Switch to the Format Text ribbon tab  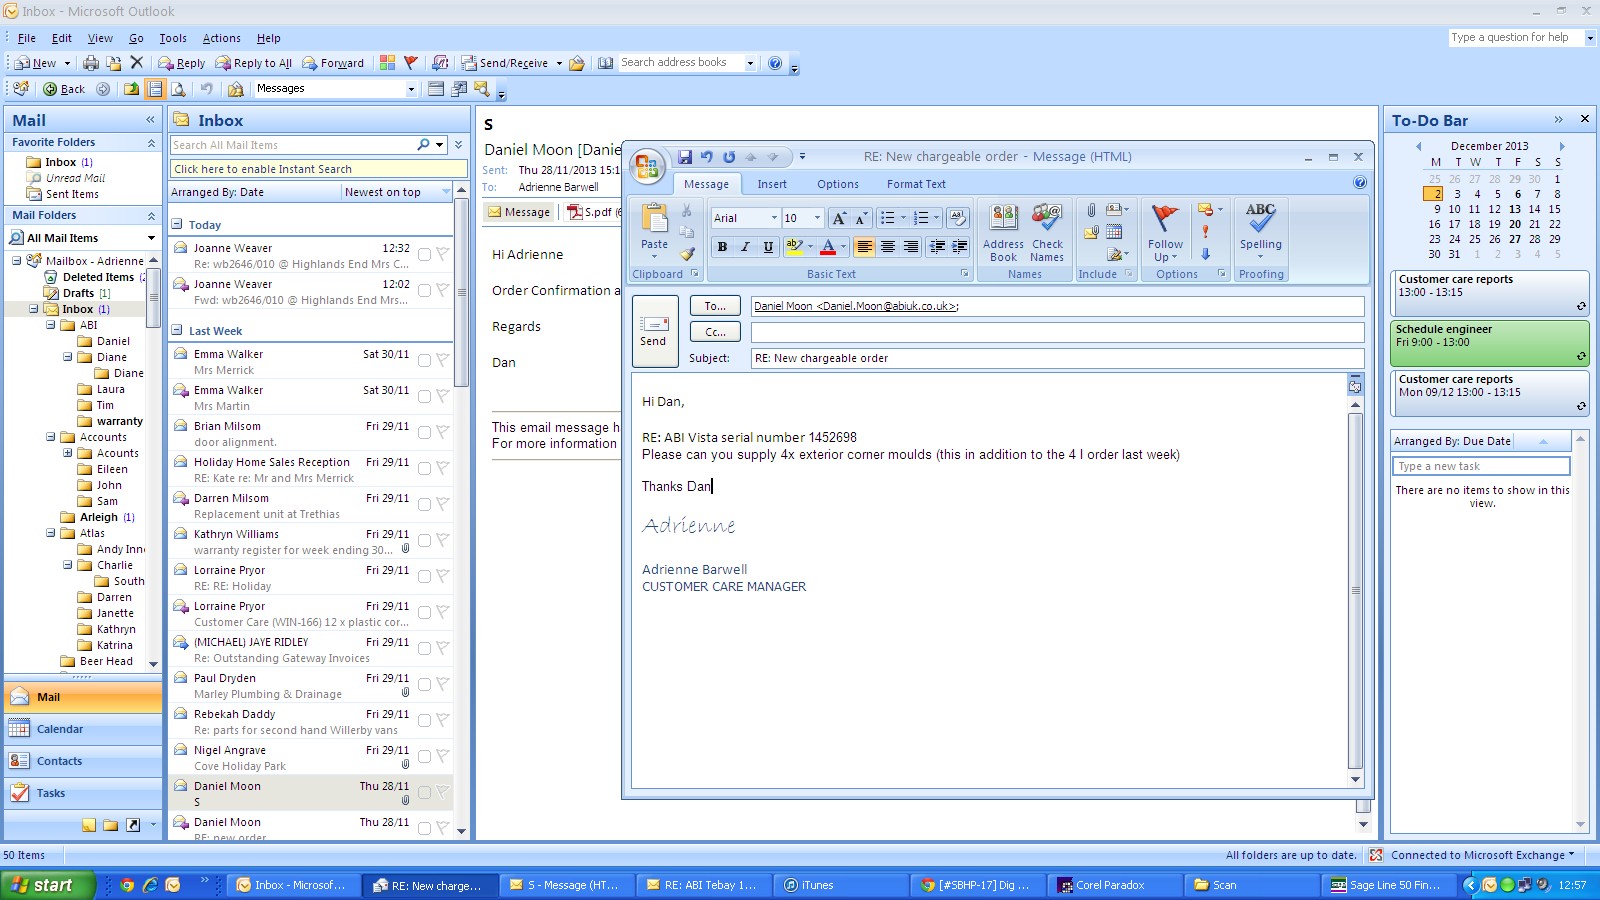[x=915, y=184]
